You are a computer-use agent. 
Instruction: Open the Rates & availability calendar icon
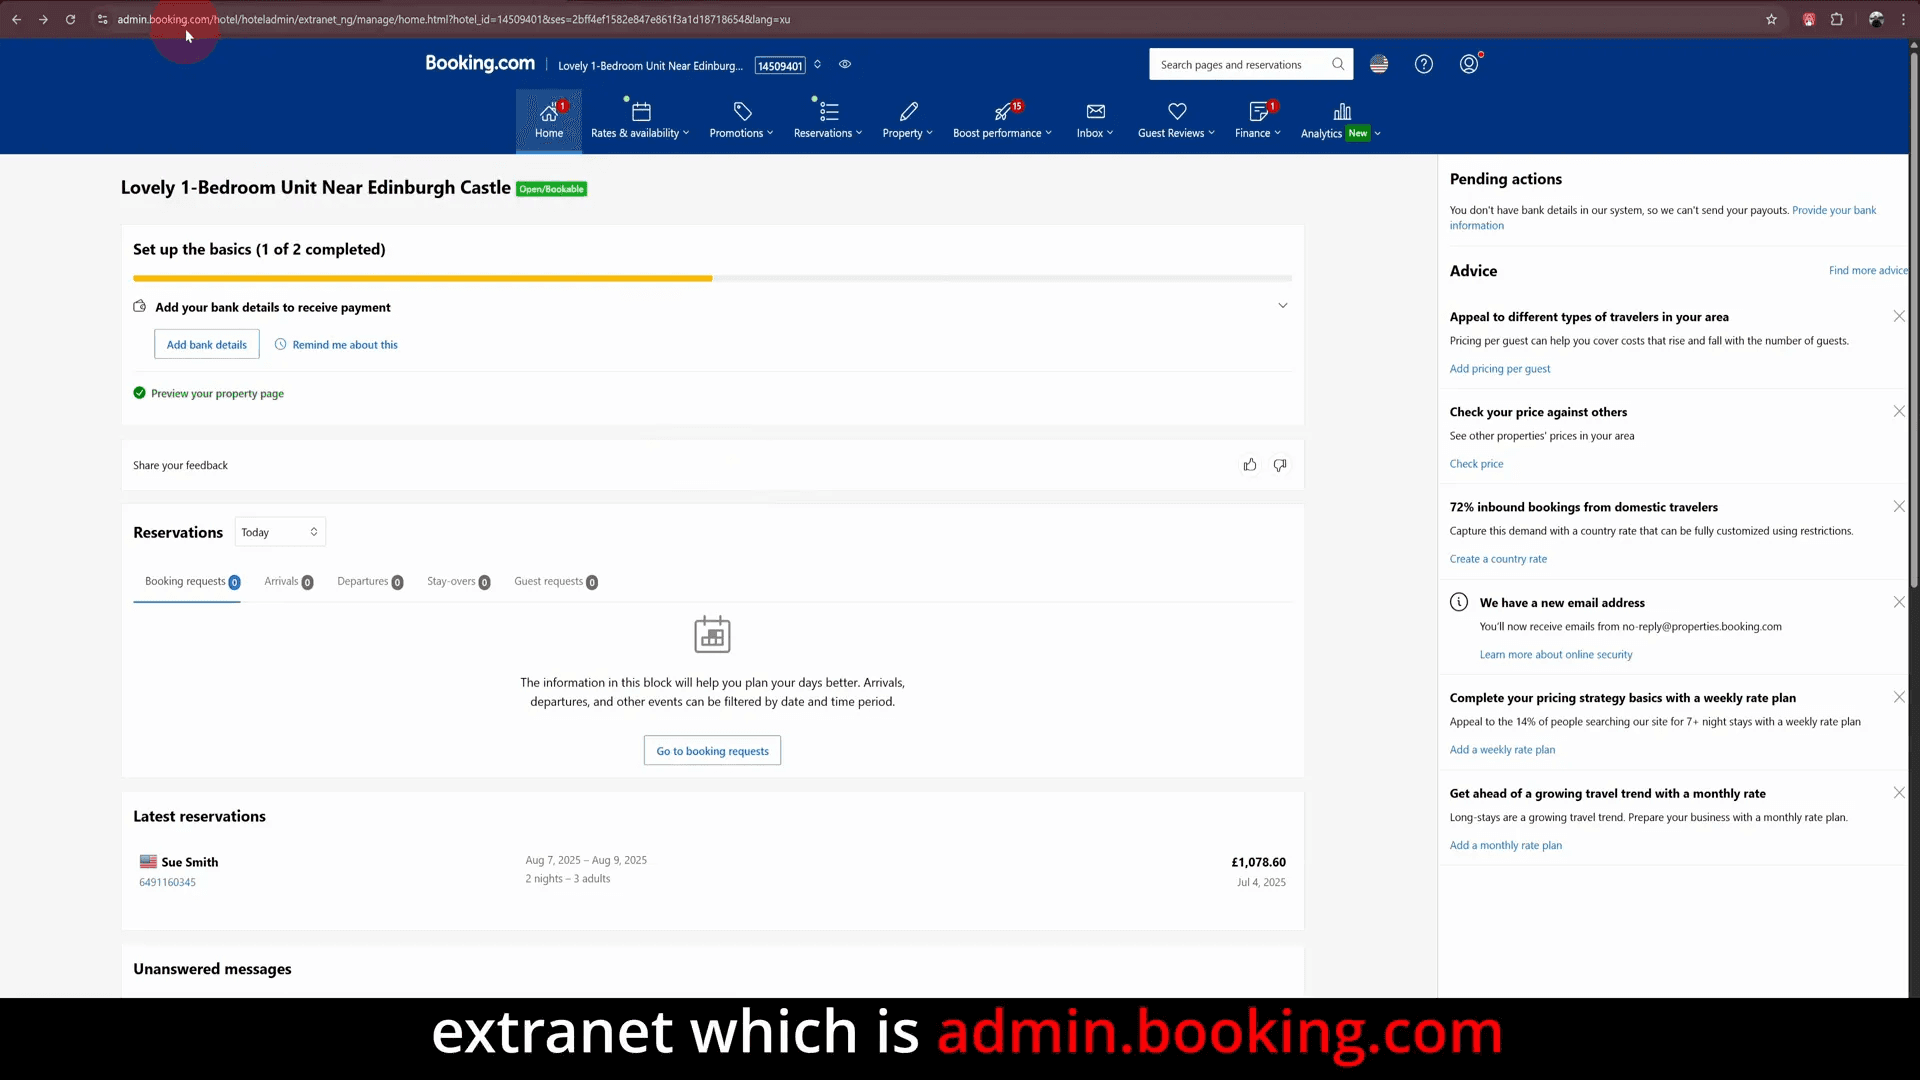[x=641, y=112]
